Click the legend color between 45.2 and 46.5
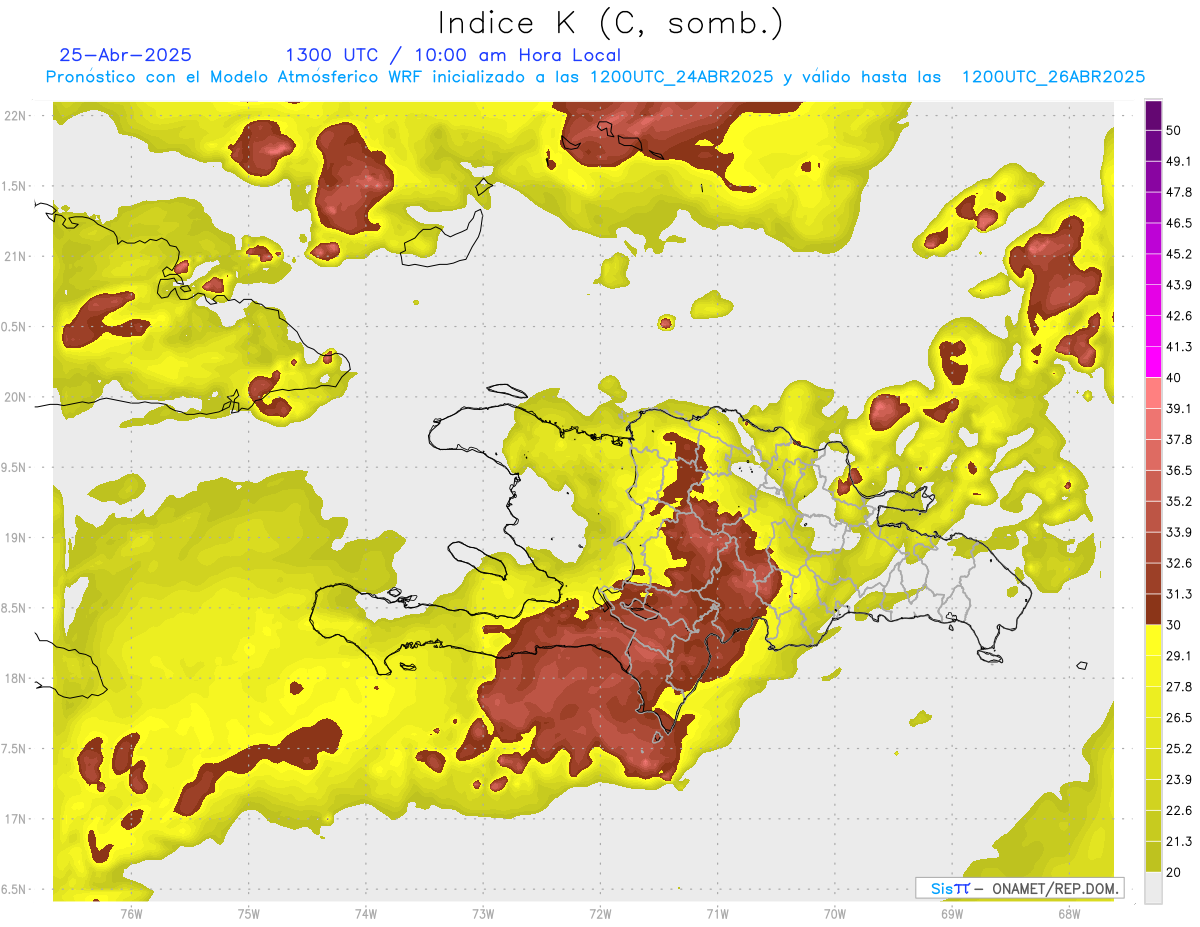This screenshot has width=1200, height=927. pos(1153,238)
